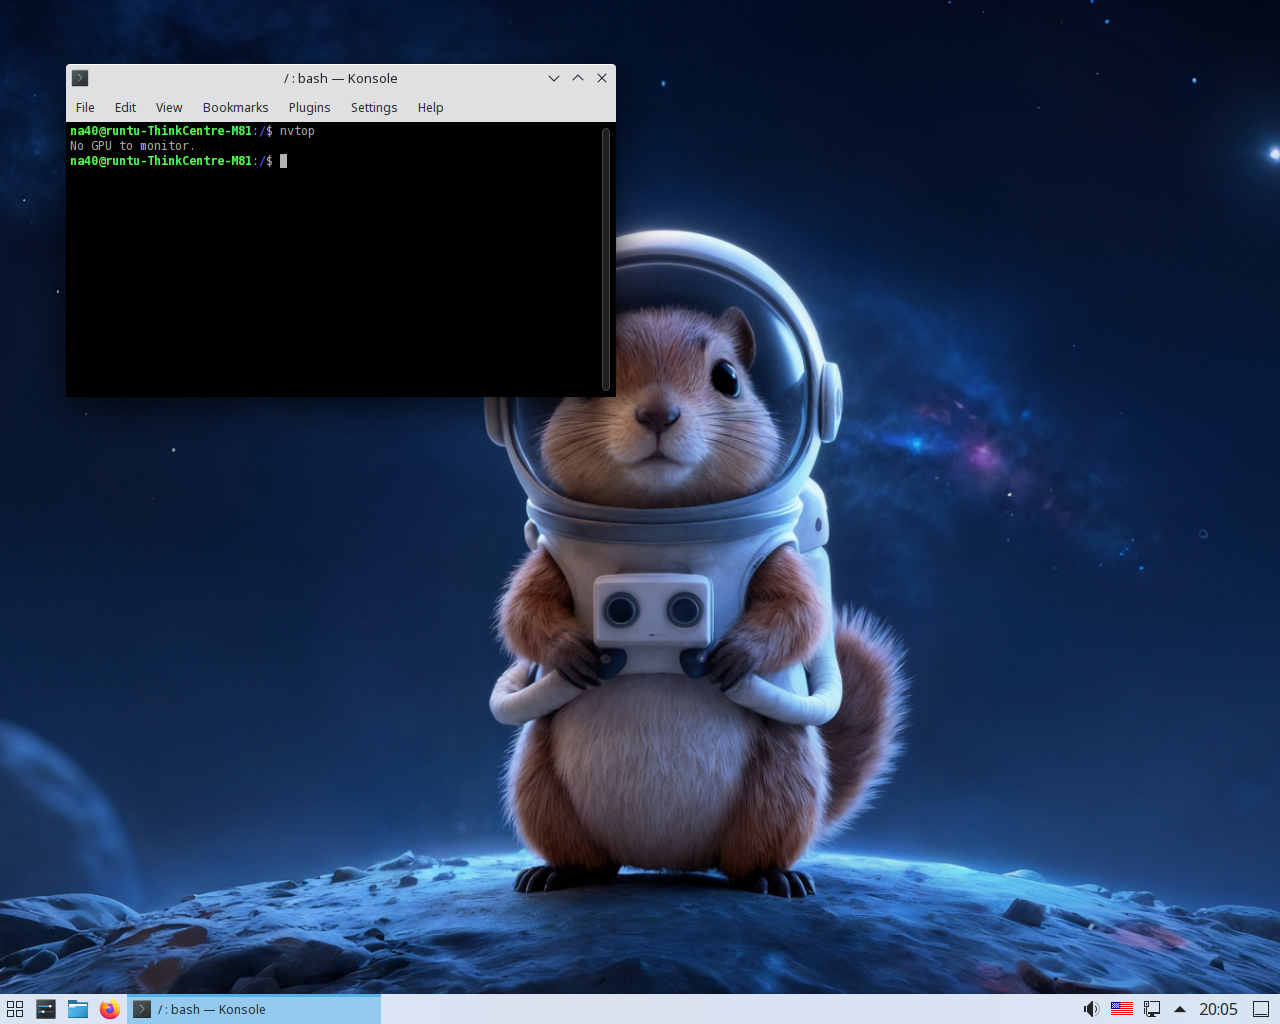Open the Settings menu in Konsole
The width and height of the screenshot is (1280, 1024).
point(374,107)
